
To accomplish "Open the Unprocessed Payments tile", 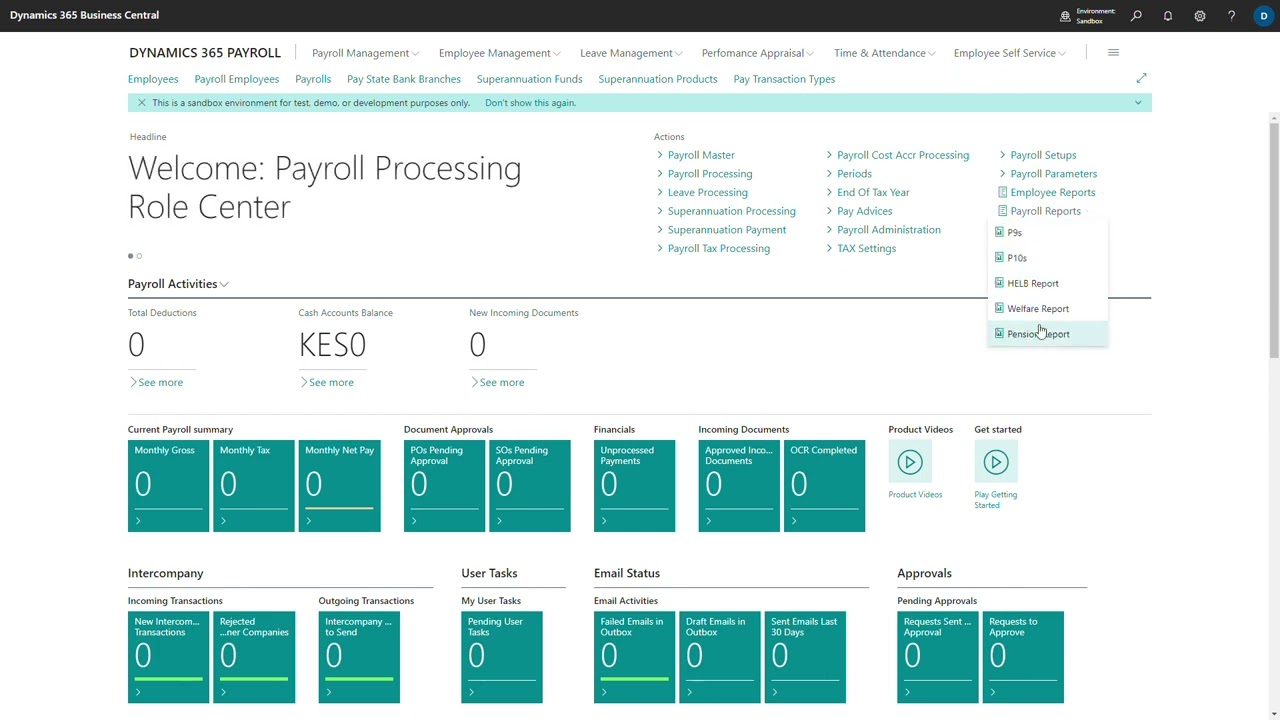I will pos(634,486).
